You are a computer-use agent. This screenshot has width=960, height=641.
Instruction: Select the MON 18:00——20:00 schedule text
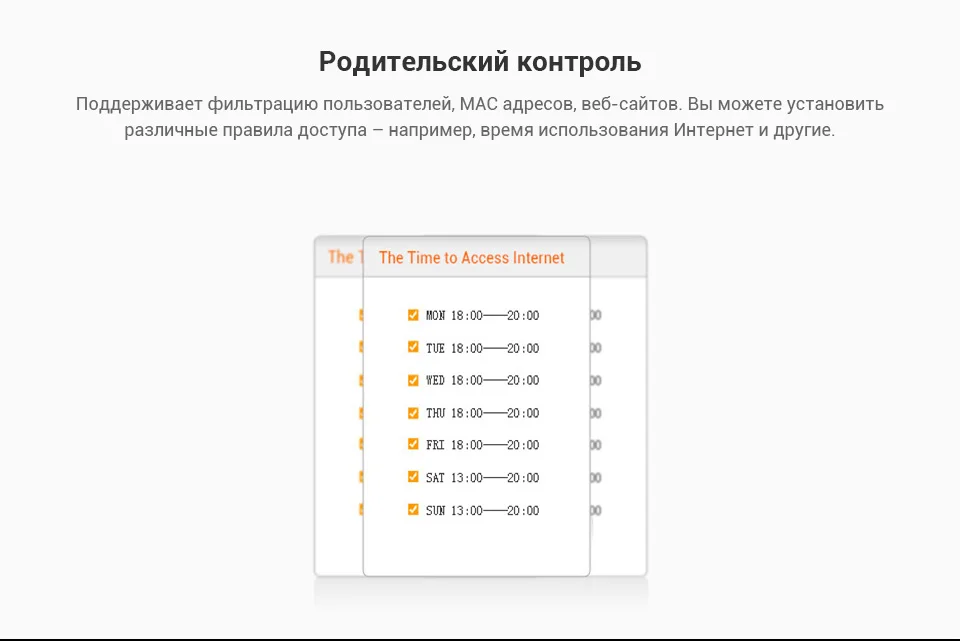click(x=482, y=315)
